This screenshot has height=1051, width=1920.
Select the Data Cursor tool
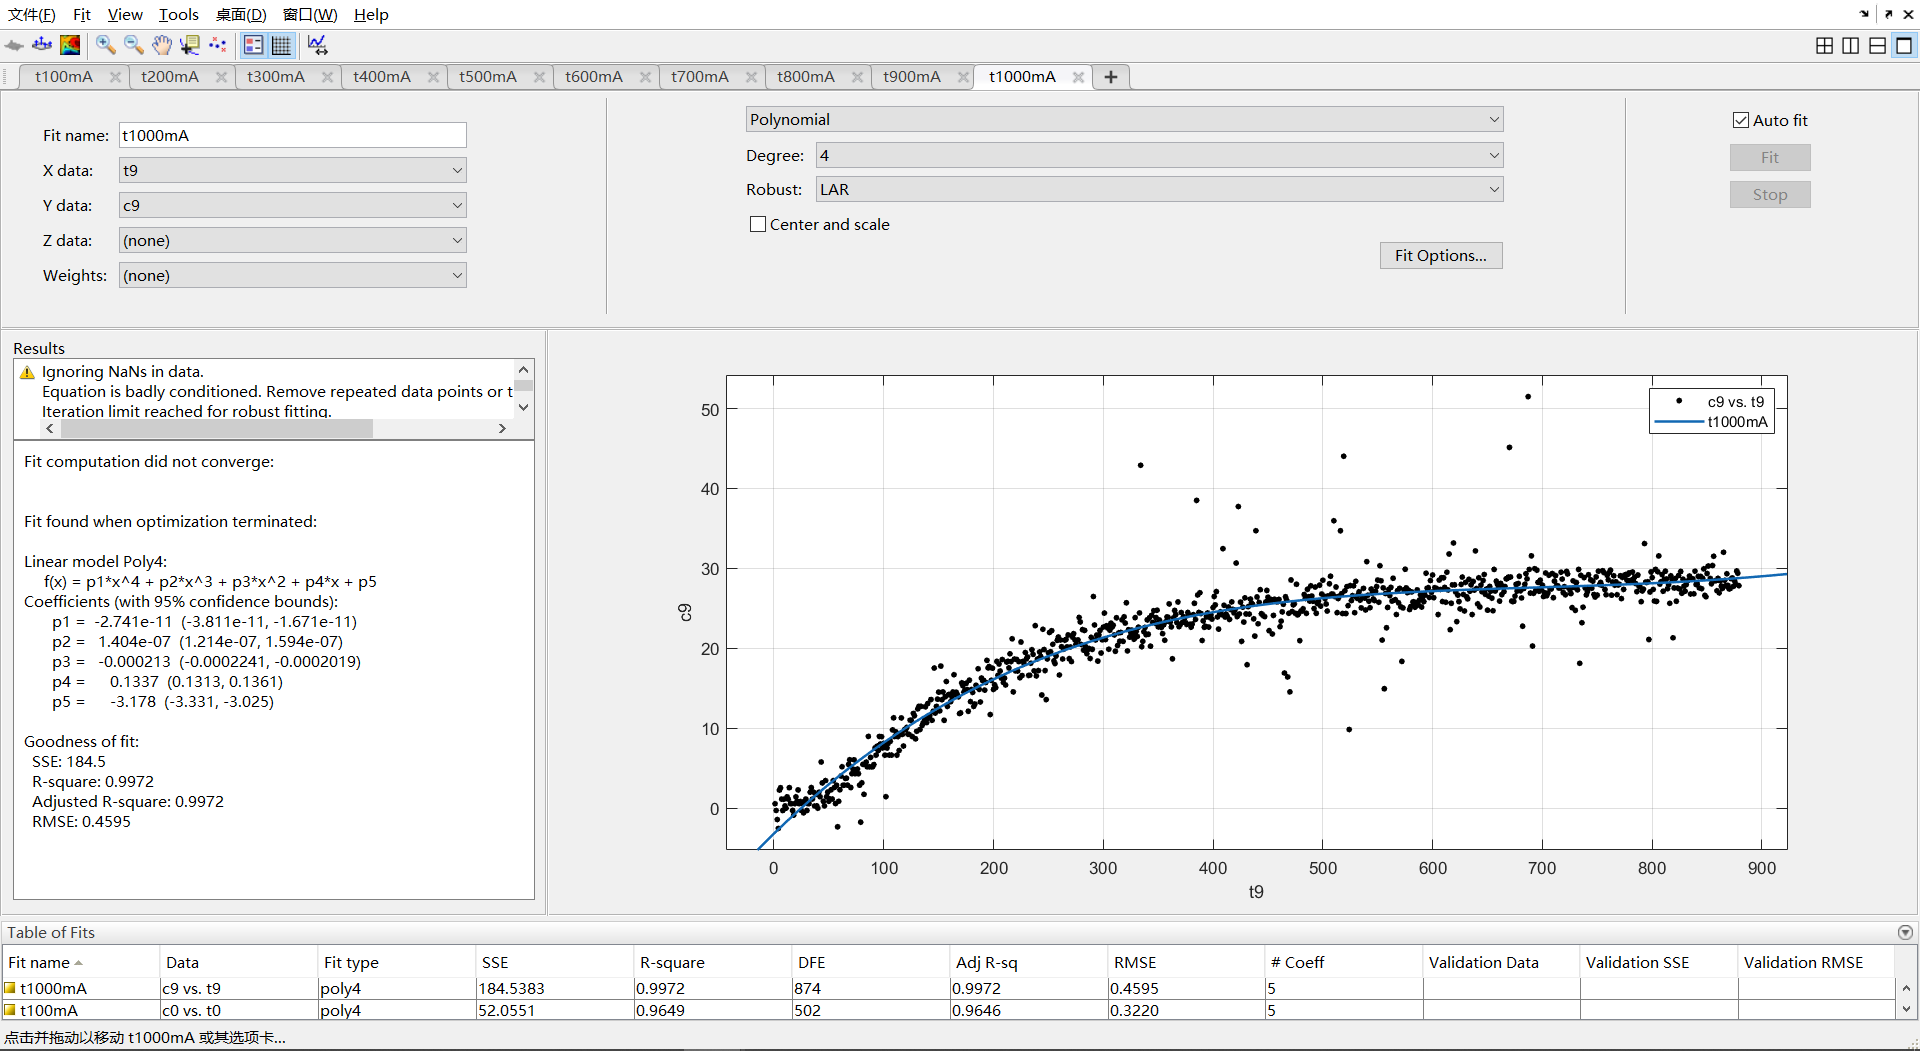(190, 45)
